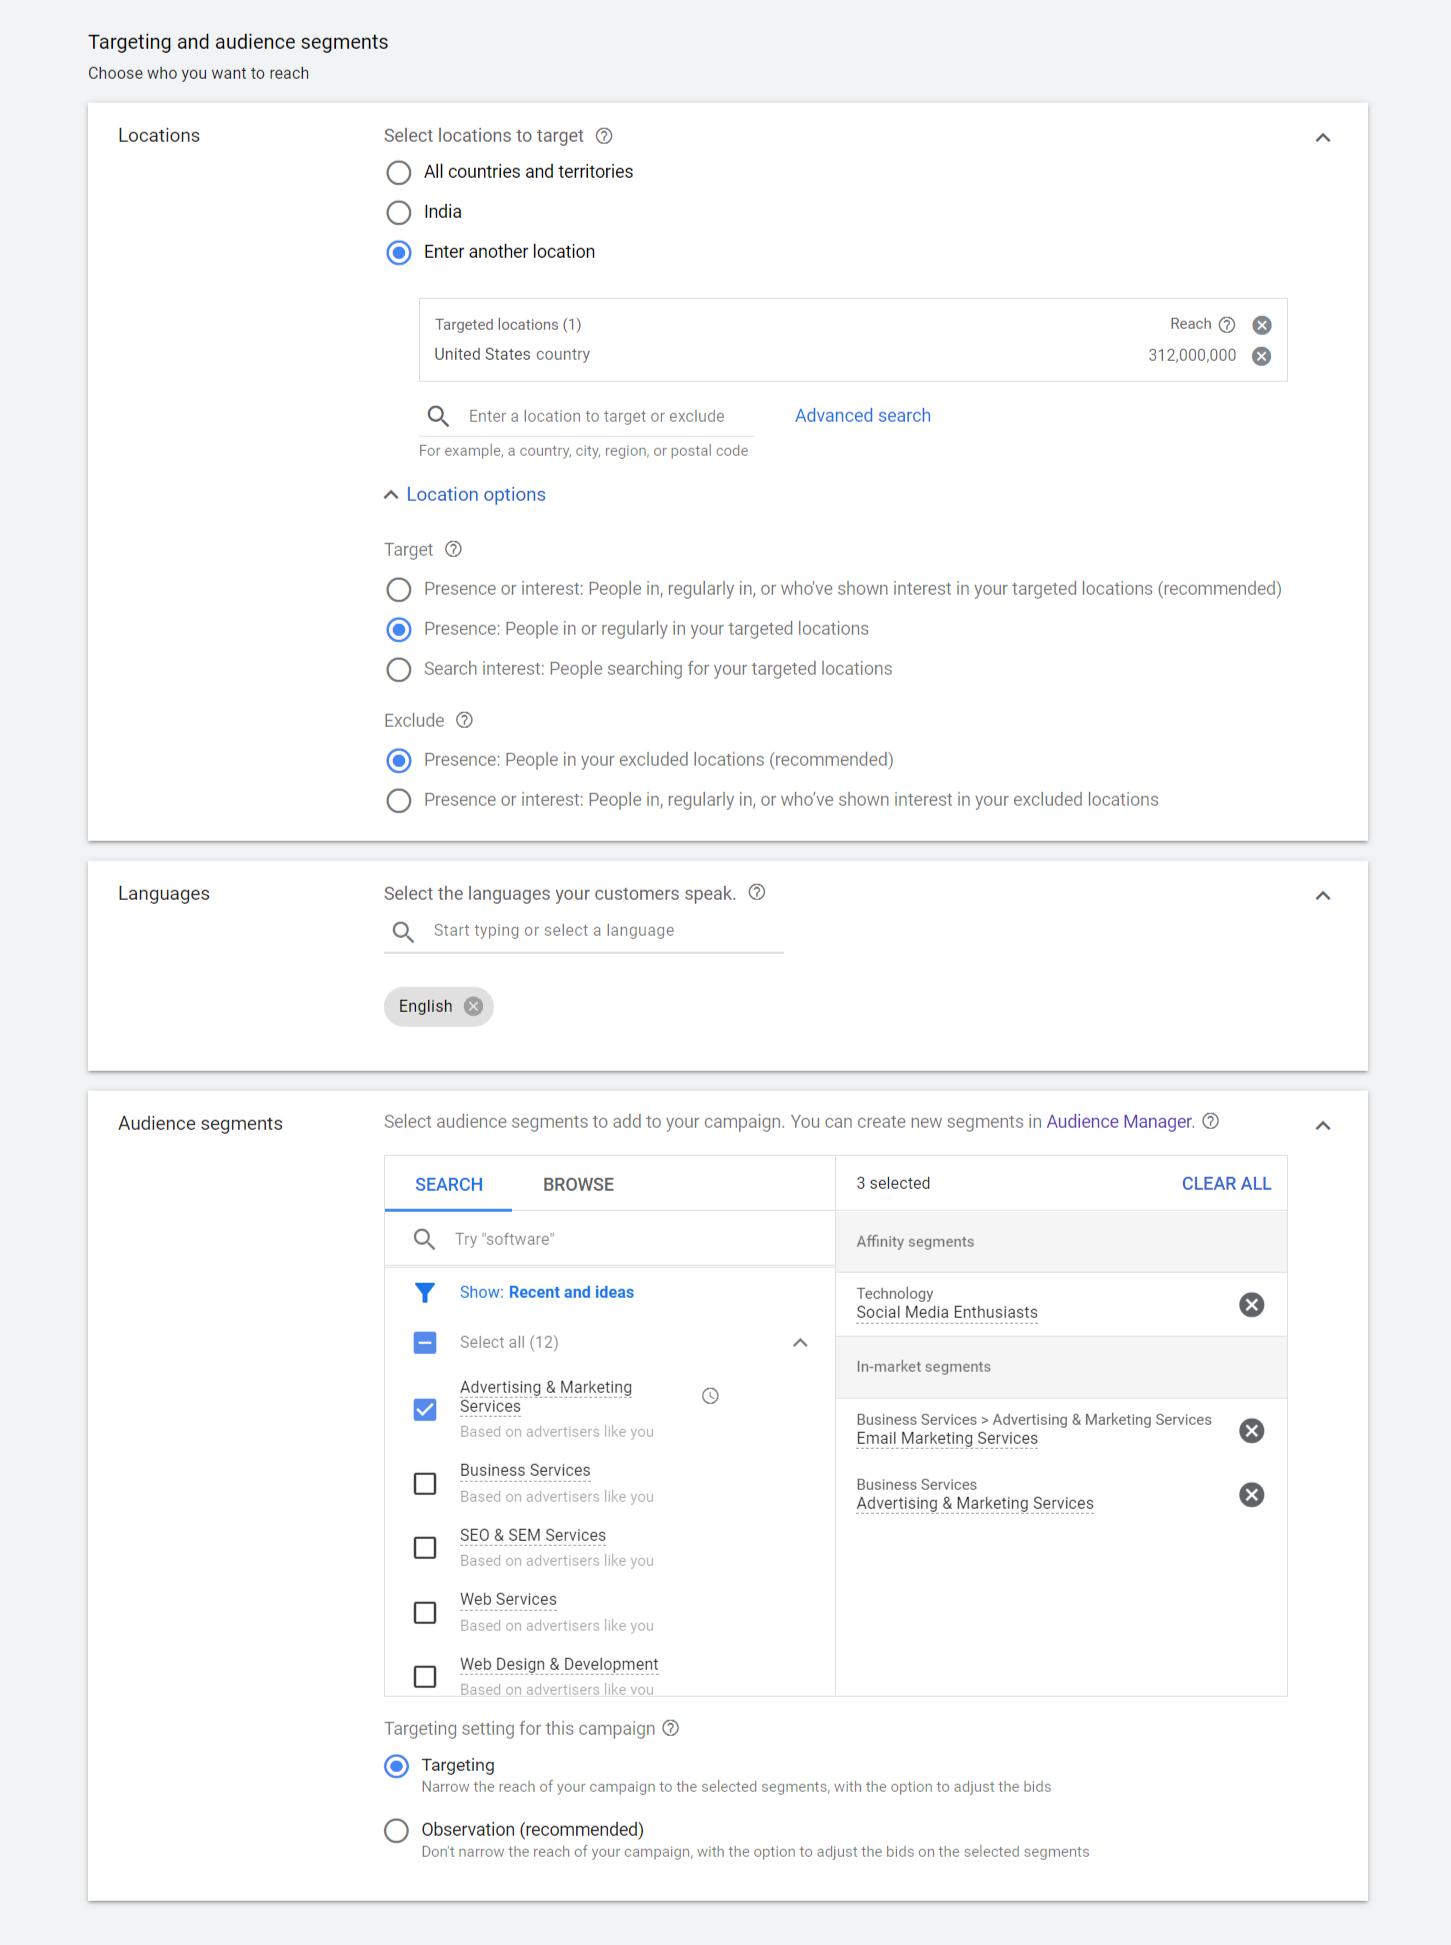Open help for Targeting setting for this campaign

pos(671,1728)
